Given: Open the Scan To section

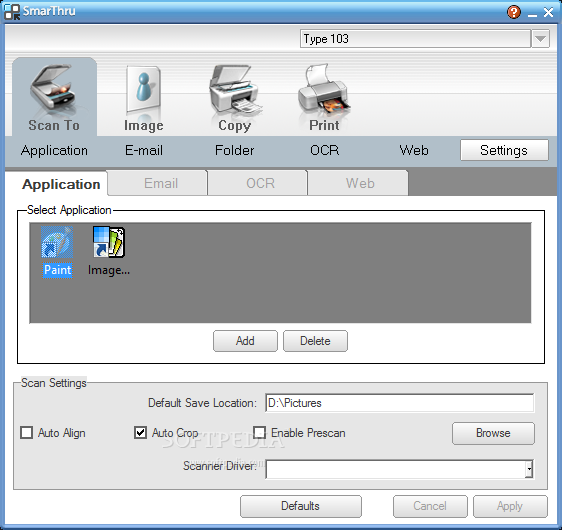Looking at the screenshot, I should 54,97.
